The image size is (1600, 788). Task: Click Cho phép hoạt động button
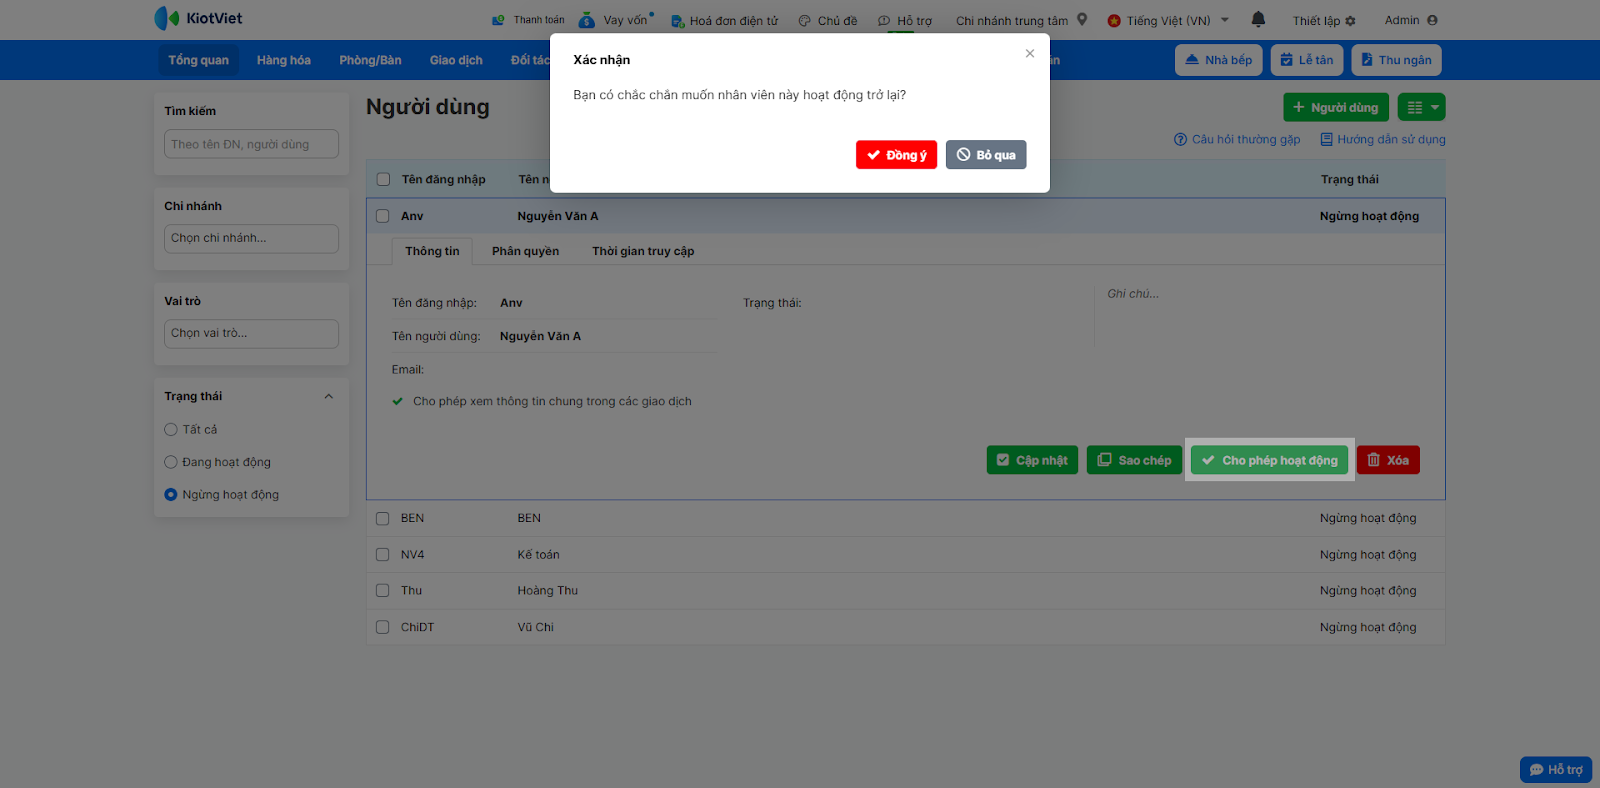point(1269,460)
